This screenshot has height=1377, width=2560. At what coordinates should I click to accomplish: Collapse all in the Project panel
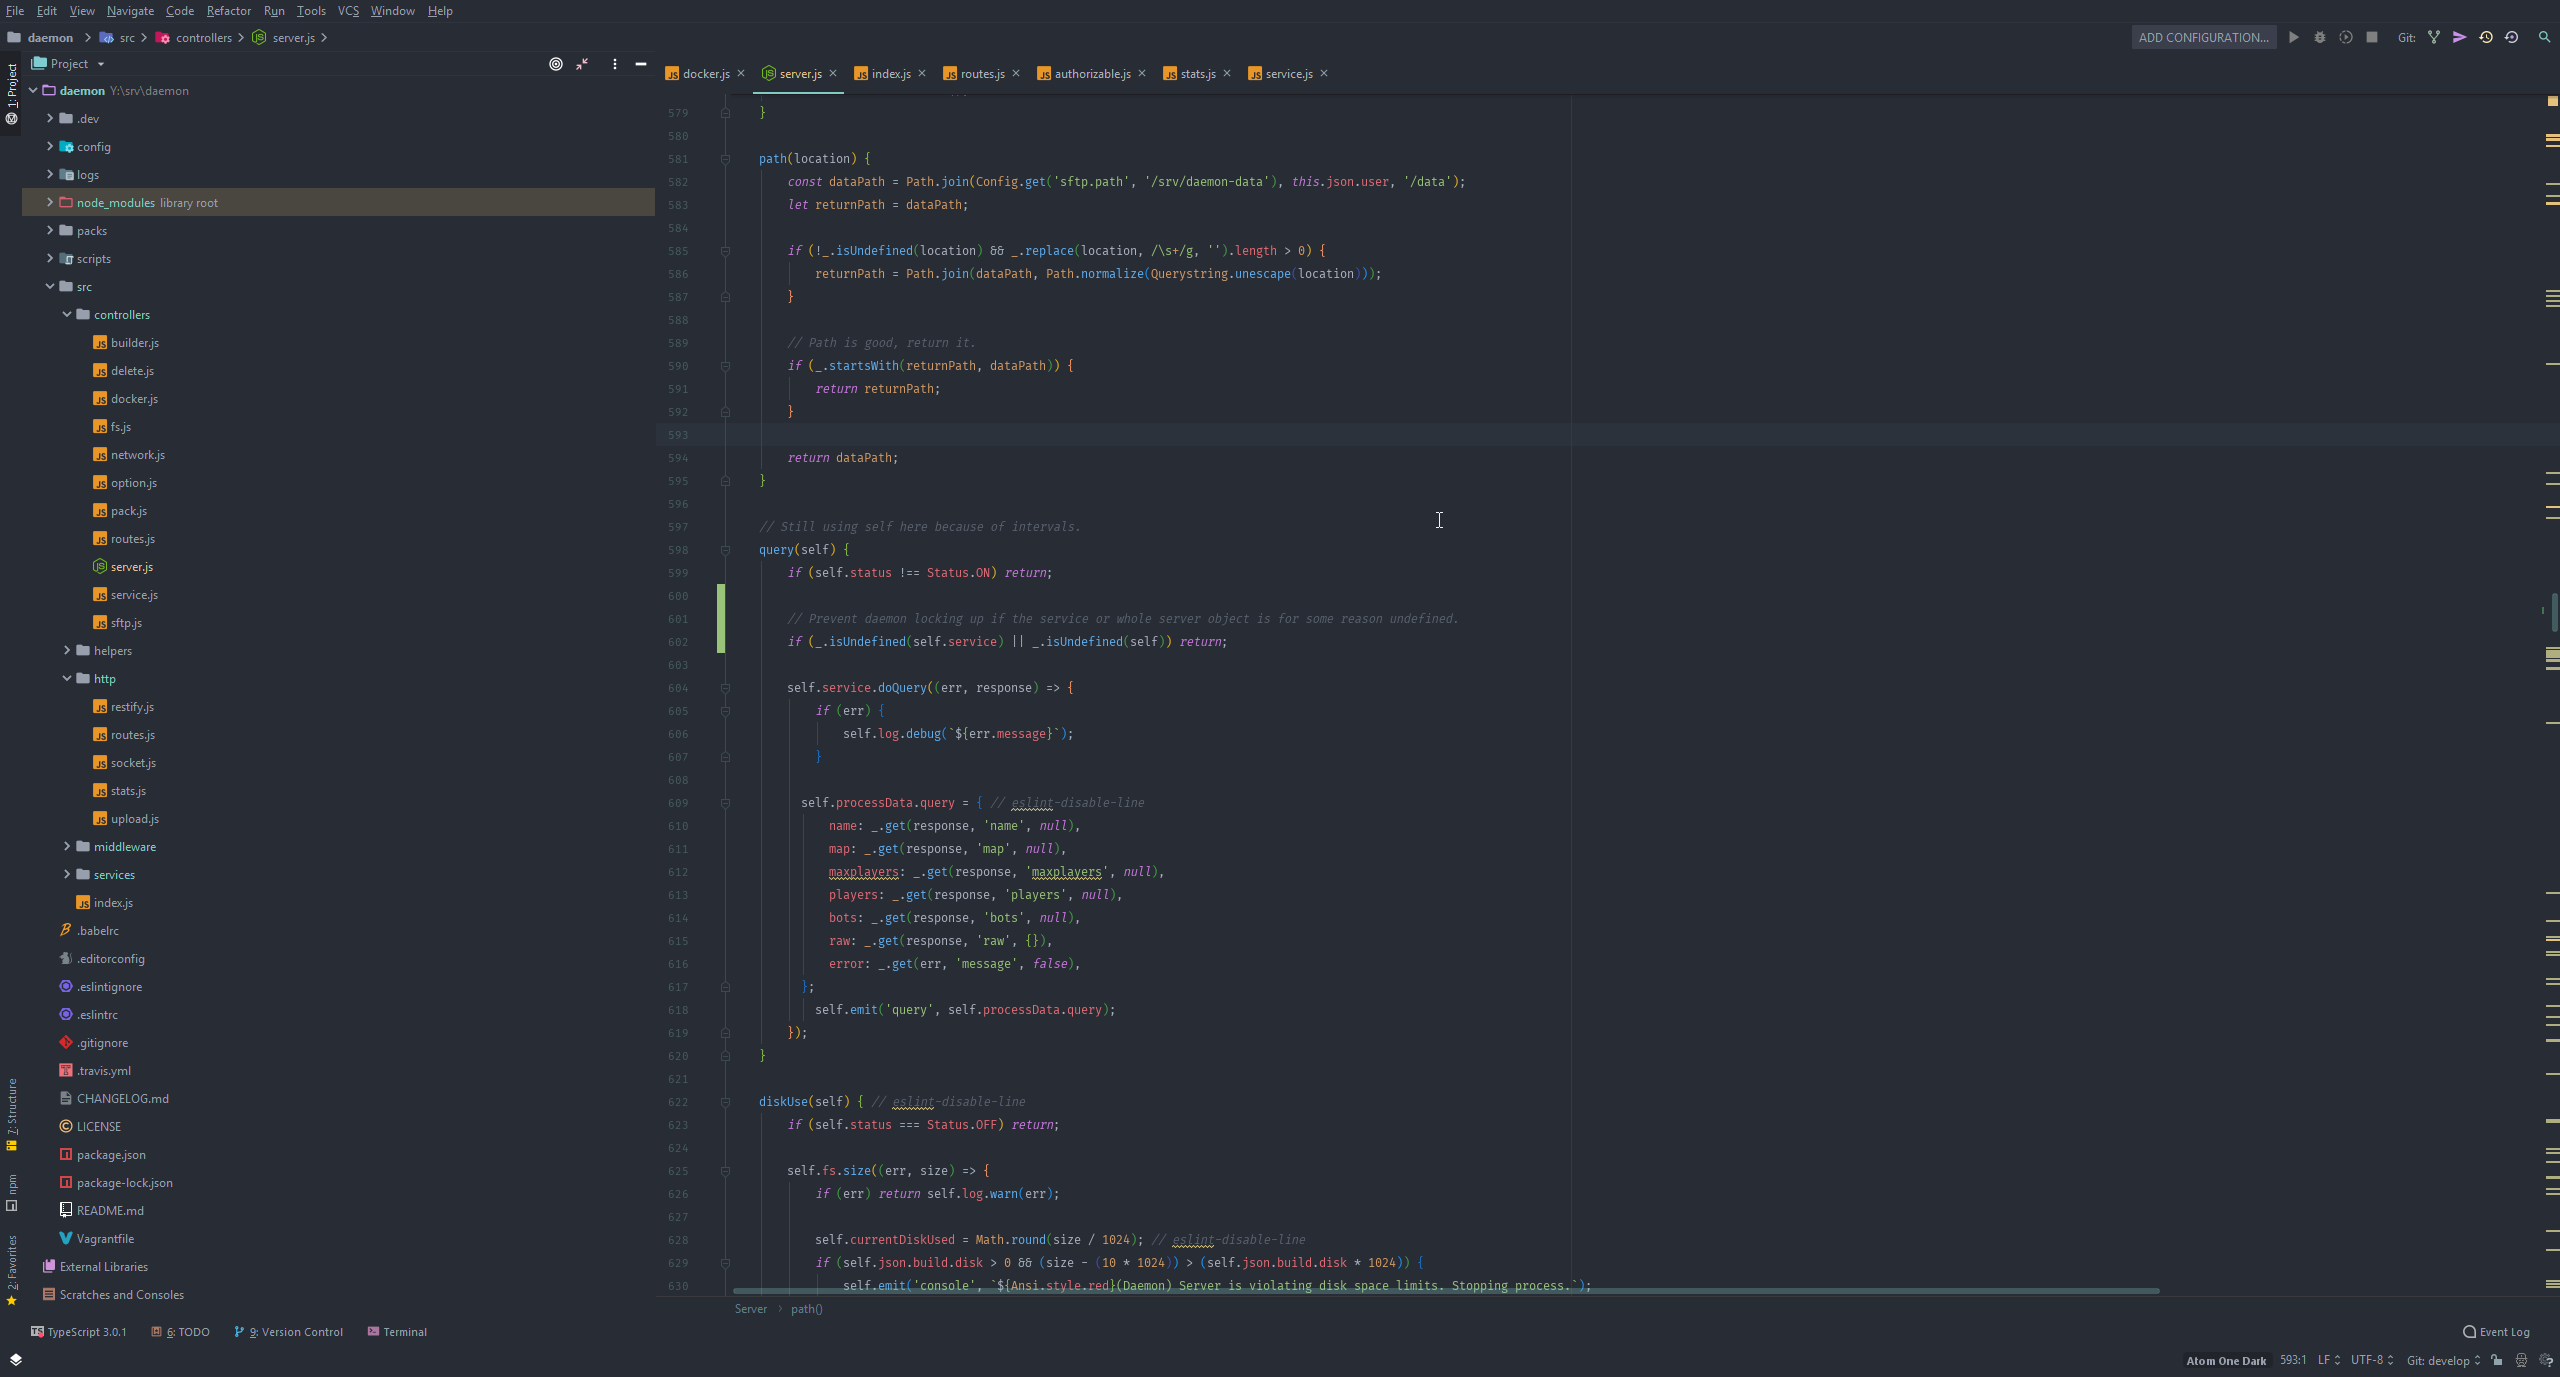pyautogui.click(x=582, y=64)
